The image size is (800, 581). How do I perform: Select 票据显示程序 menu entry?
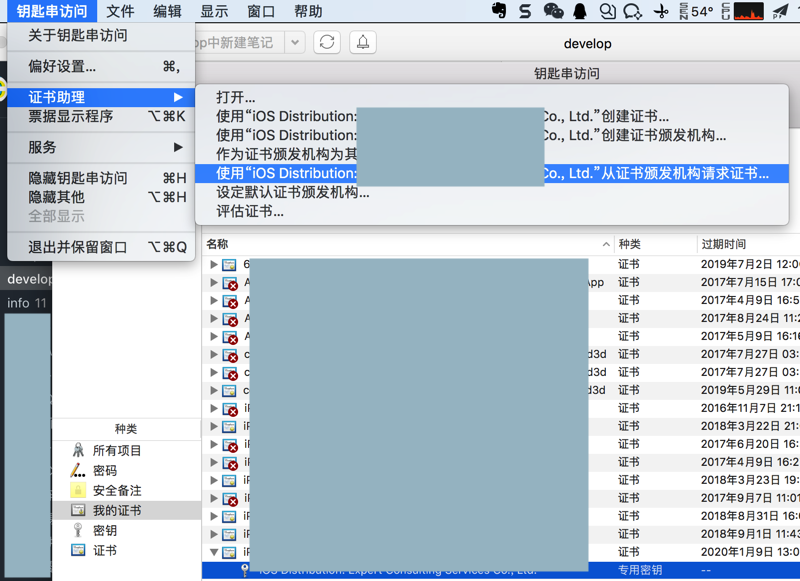click(101, 116)
